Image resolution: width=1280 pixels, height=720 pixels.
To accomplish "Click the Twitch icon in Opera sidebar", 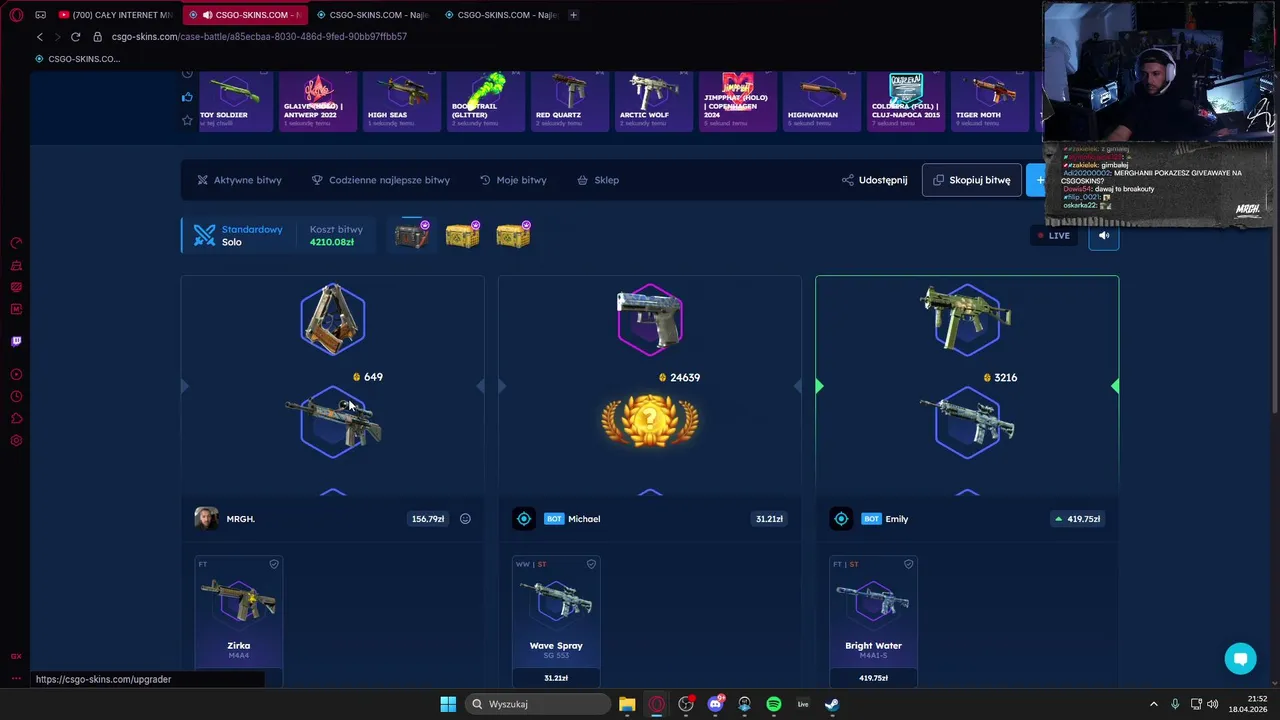I will pos(16,341).
